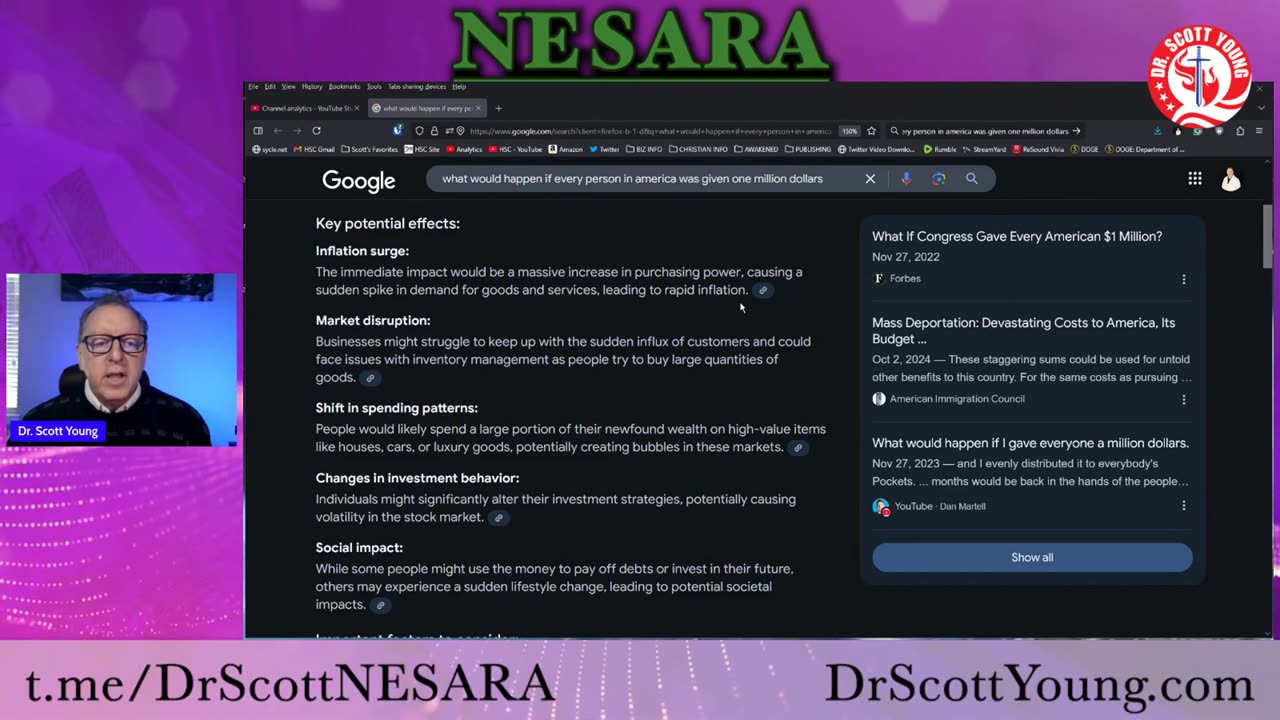The height and width of the screenshot is (720, 1280).
Task: Expand the PUBLISHING bookmarks folder
Action: tap(808, 149)
